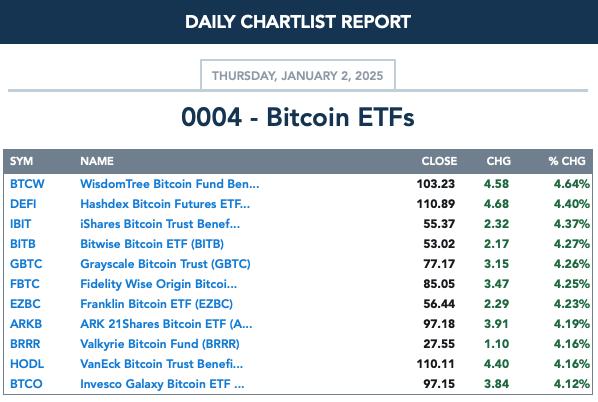Click the % CHG column header
The image size is (598, 402).
click(567, 161)
